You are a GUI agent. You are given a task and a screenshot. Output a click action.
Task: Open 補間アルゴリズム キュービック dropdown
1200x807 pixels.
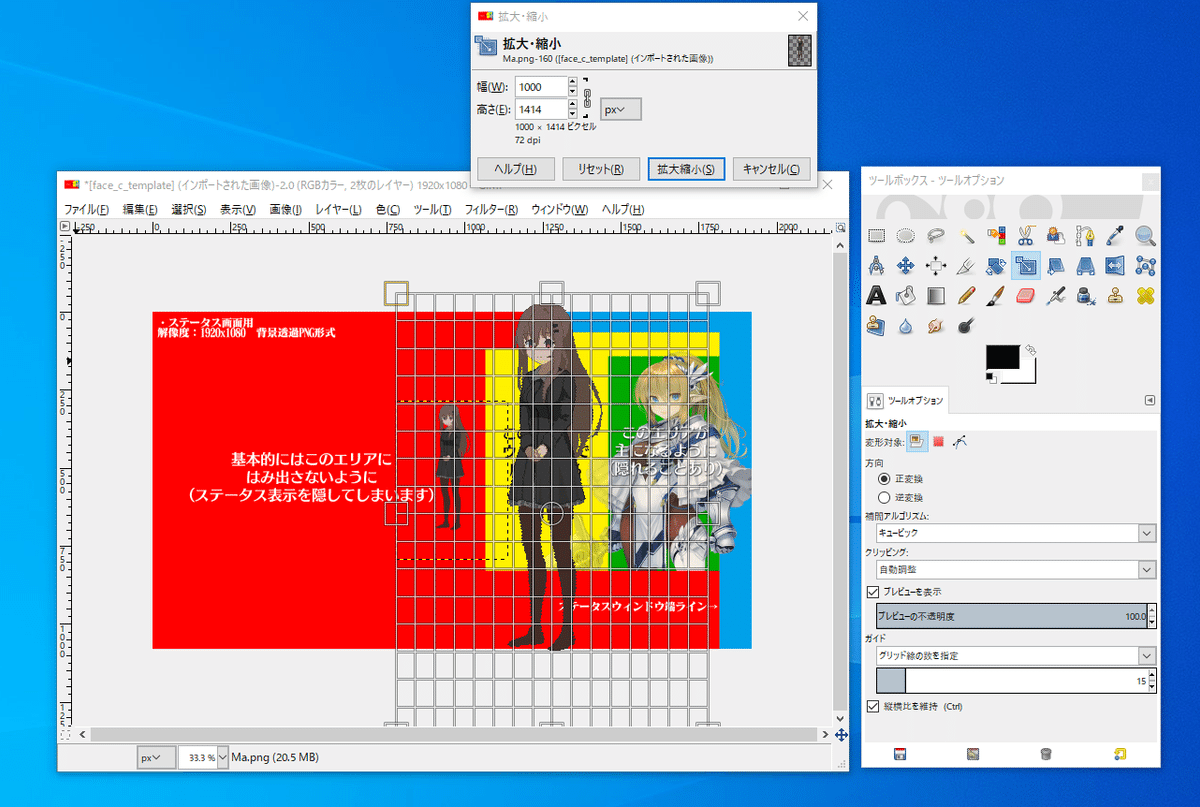coord(1016,533)
